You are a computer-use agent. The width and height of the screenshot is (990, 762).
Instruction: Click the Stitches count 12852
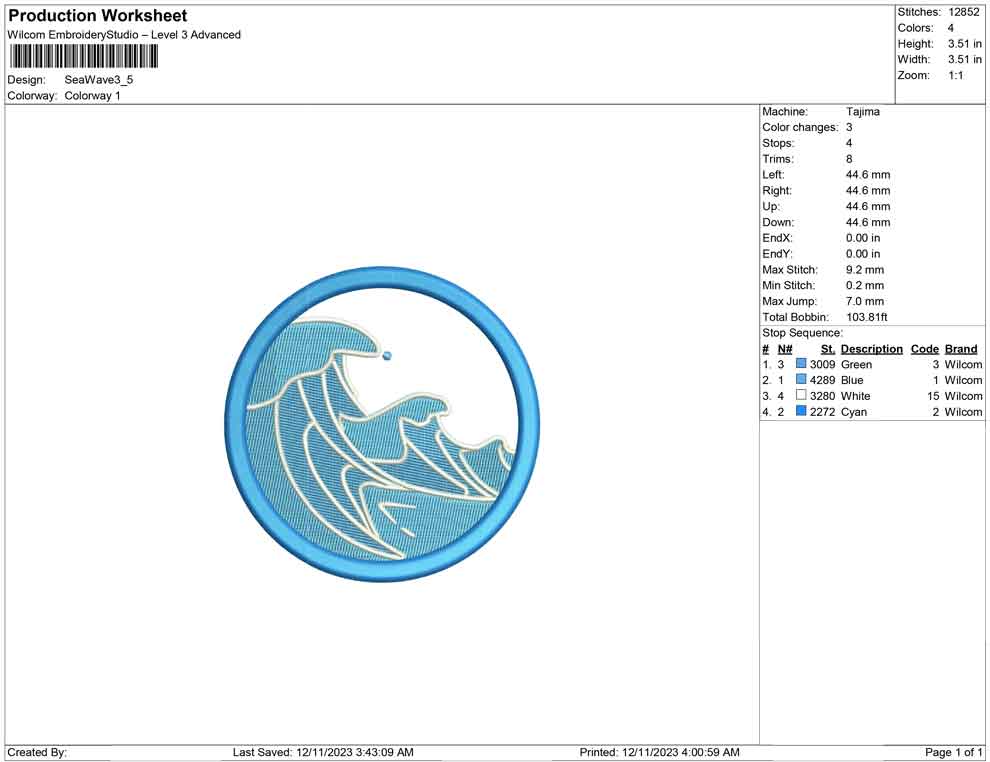[x=964, y=12]
